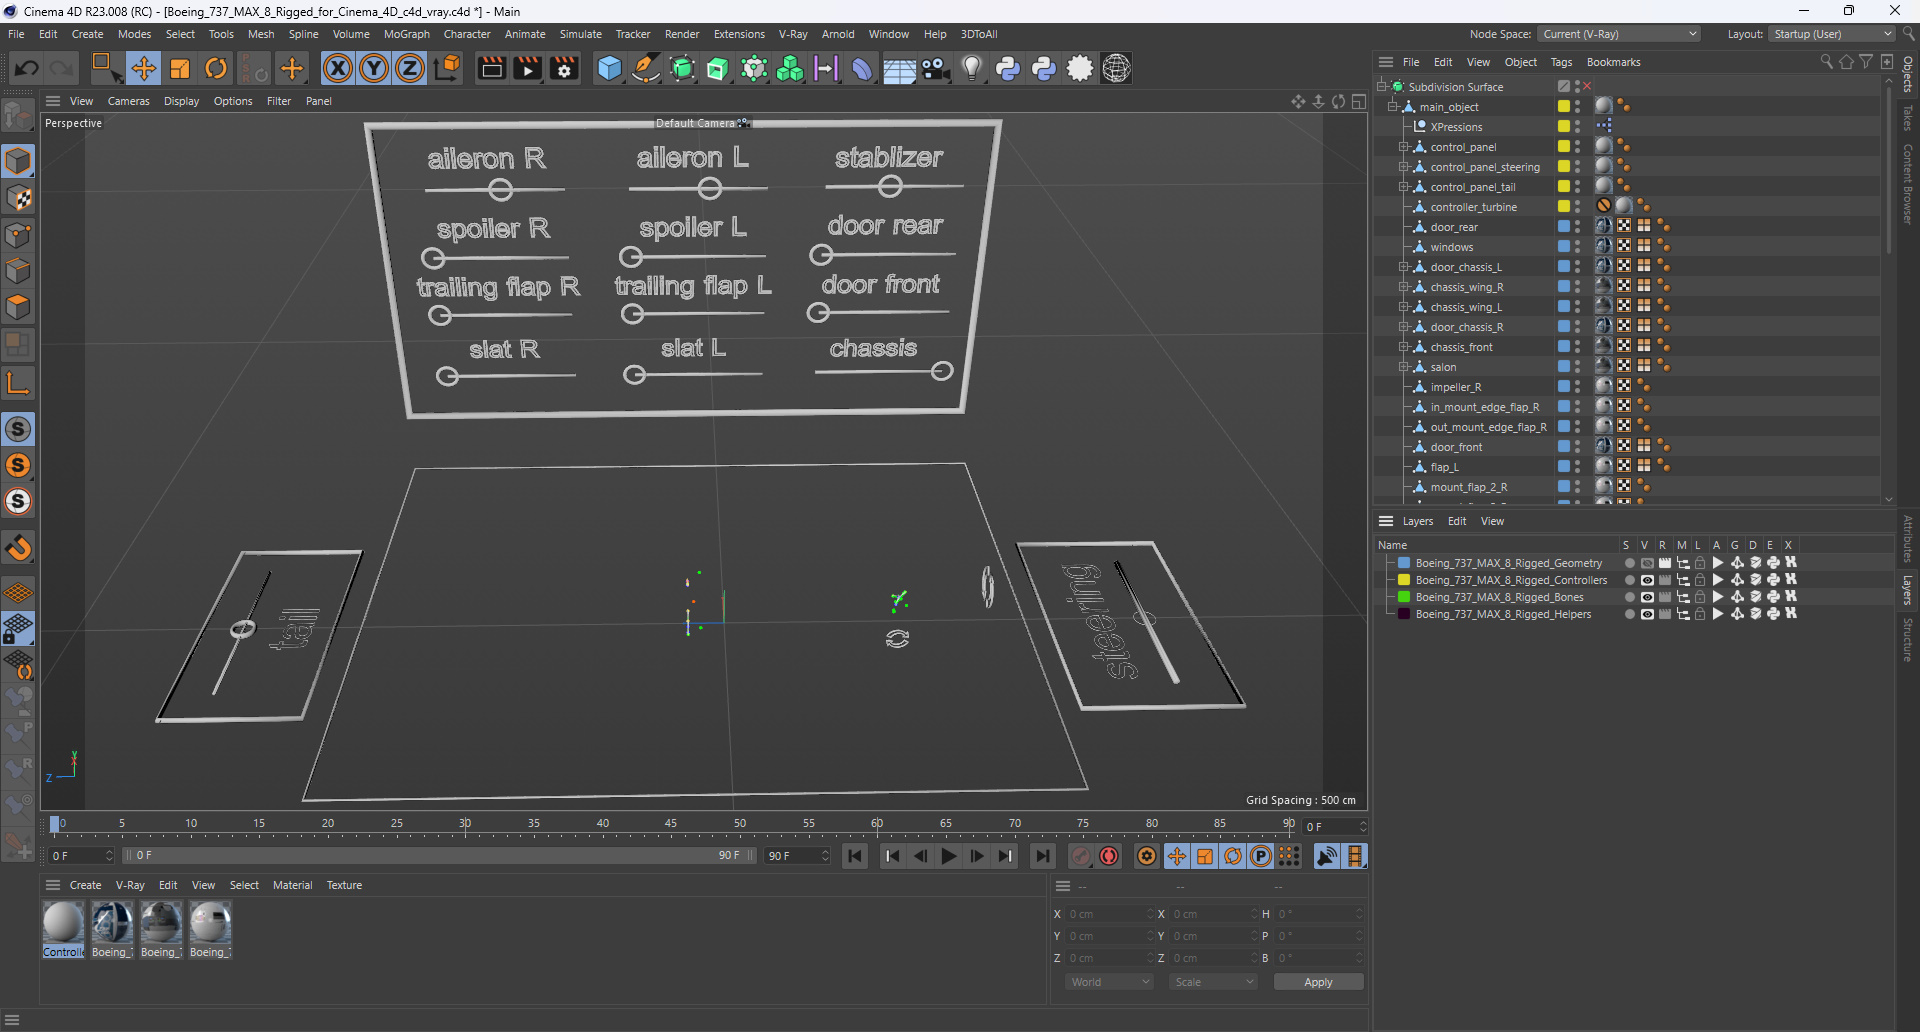Click the Record Active Objects button
Viewport: 1920px width, 1032px height.
coord(1081,856)
